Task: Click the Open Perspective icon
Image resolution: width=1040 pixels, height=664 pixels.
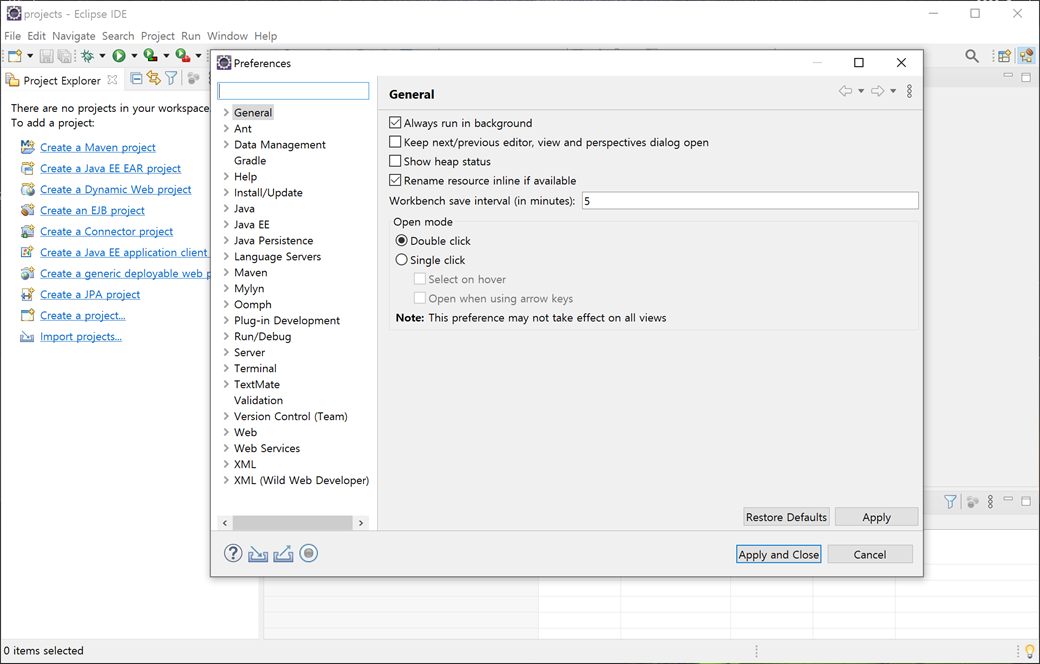Action: click(x=1004, y=56)
